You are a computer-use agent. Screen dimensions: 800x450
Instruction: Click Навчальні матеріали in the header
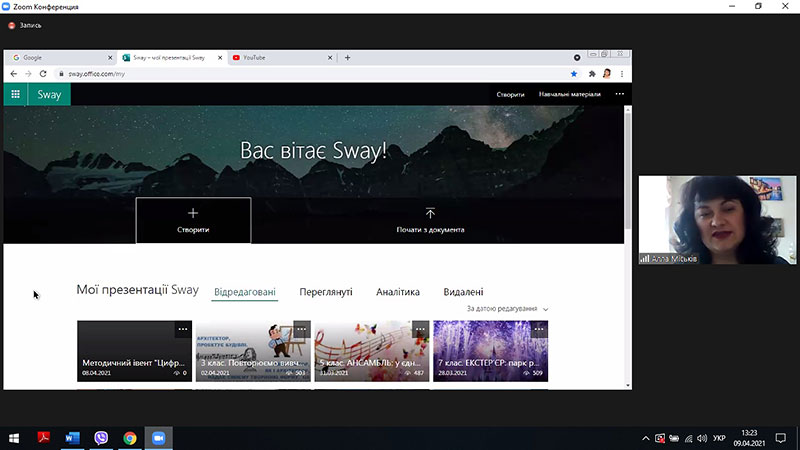pos(569,94)
